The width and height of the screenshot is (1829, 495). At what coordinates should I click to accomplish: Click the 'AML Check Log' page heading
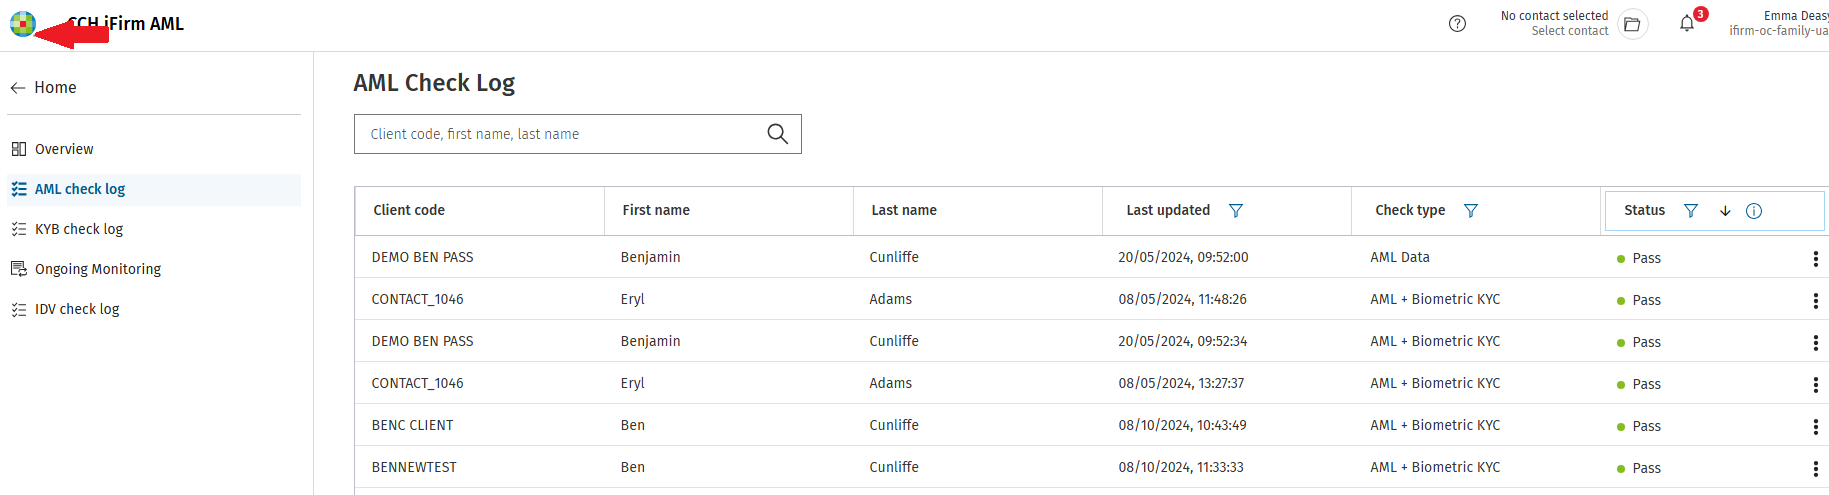pyautogui.click(x=434, y=83)
